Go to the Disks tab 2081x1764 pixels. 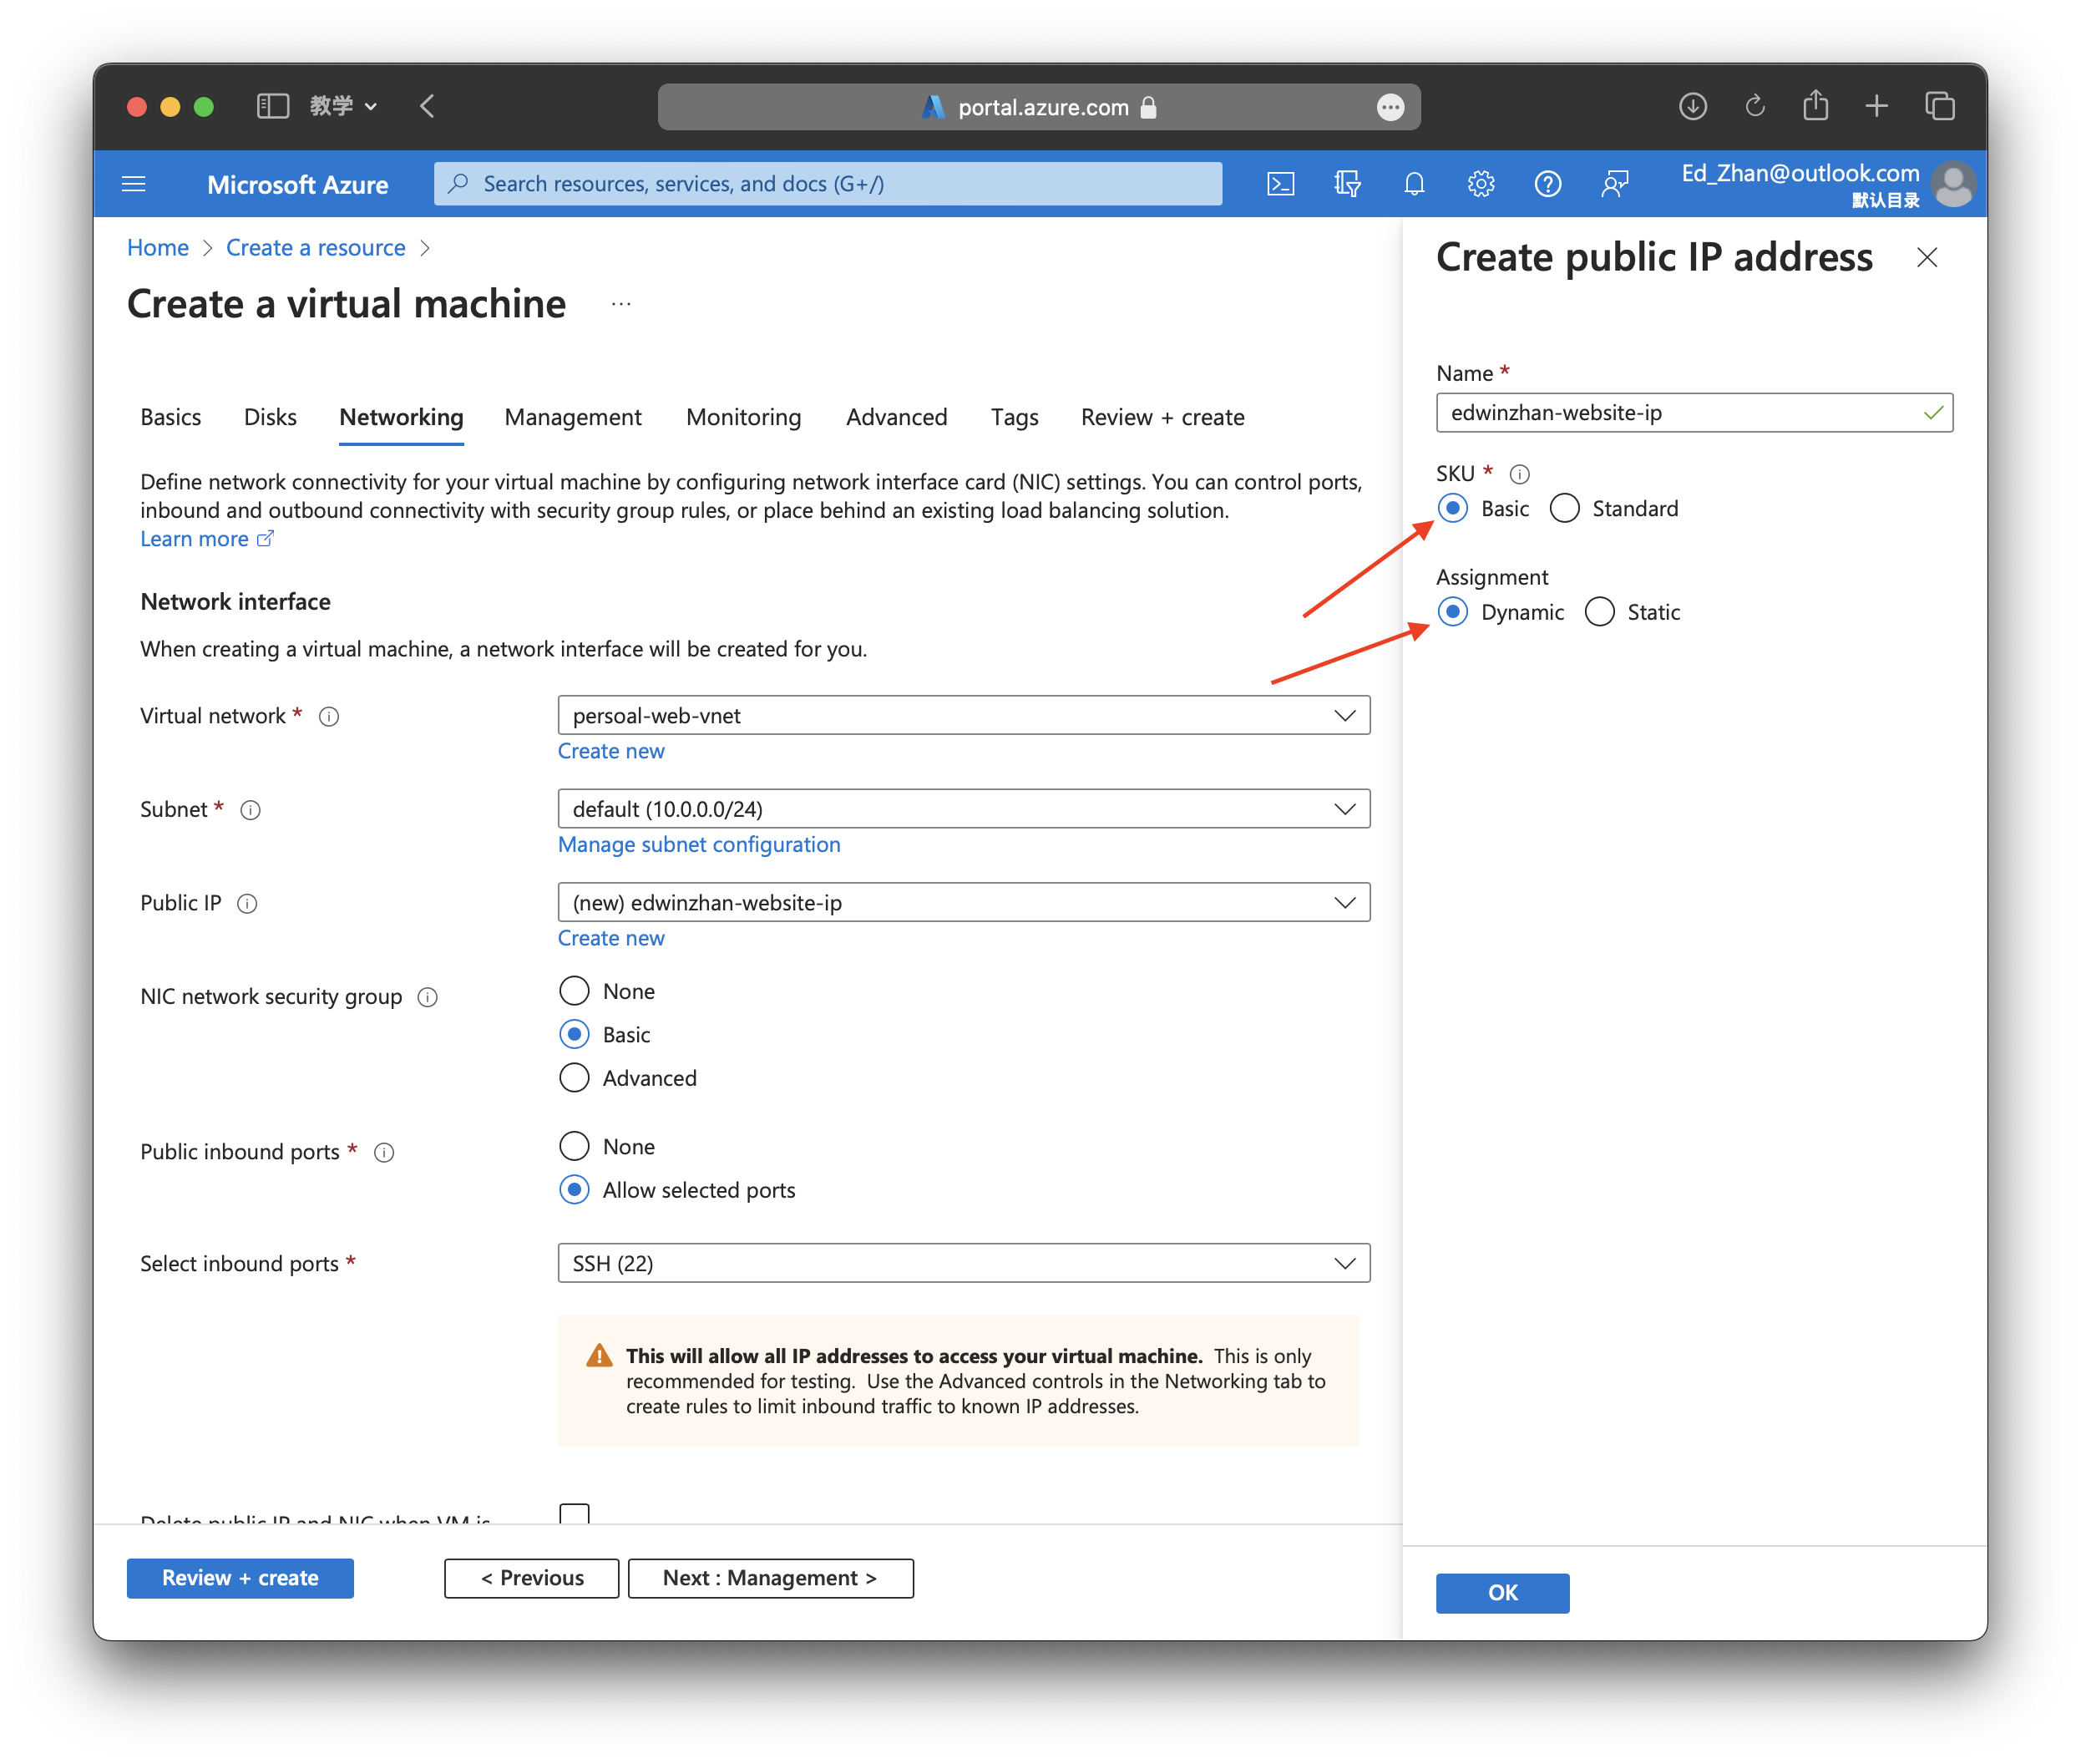point(270,417)
